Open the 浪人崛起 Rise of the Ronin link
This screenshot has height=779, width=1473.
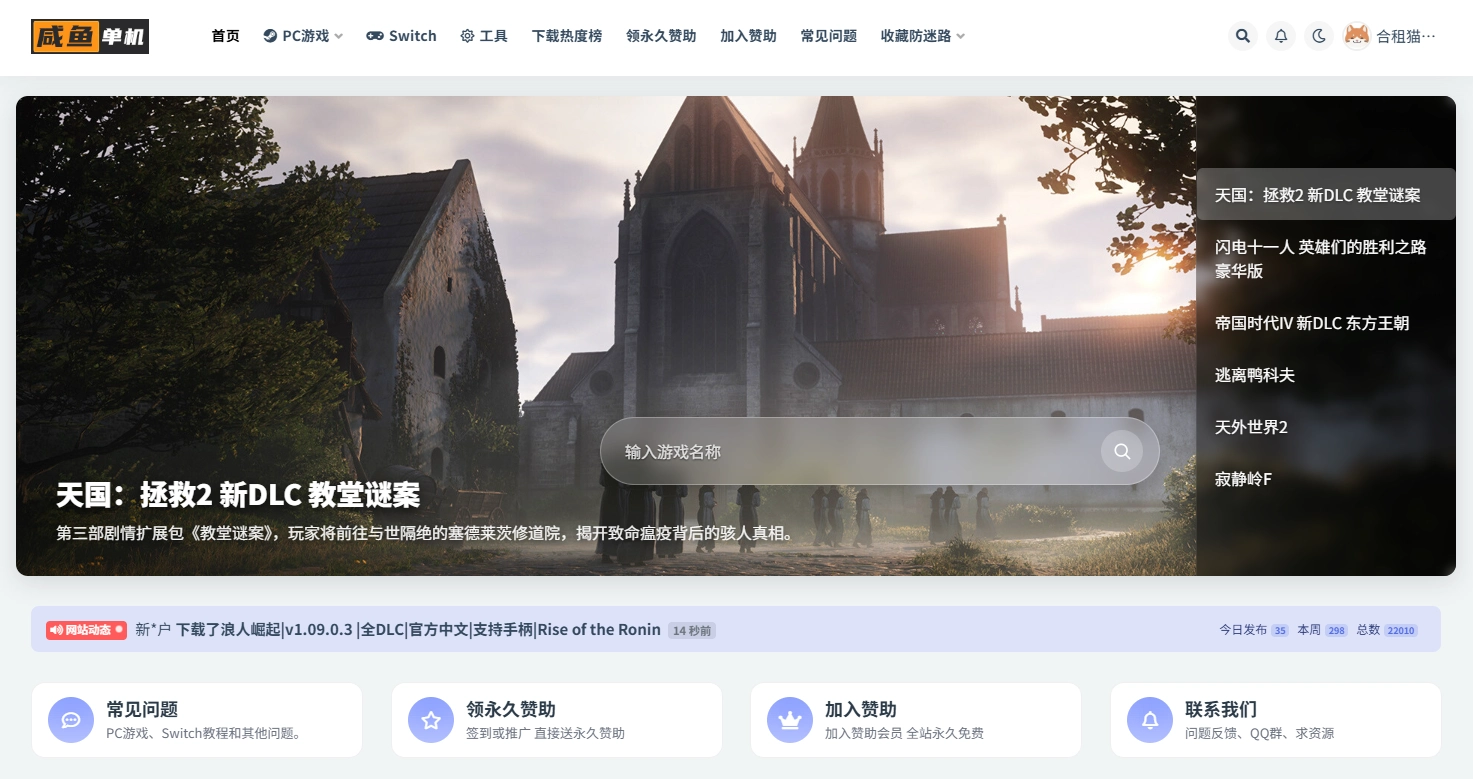pos(417,630)
